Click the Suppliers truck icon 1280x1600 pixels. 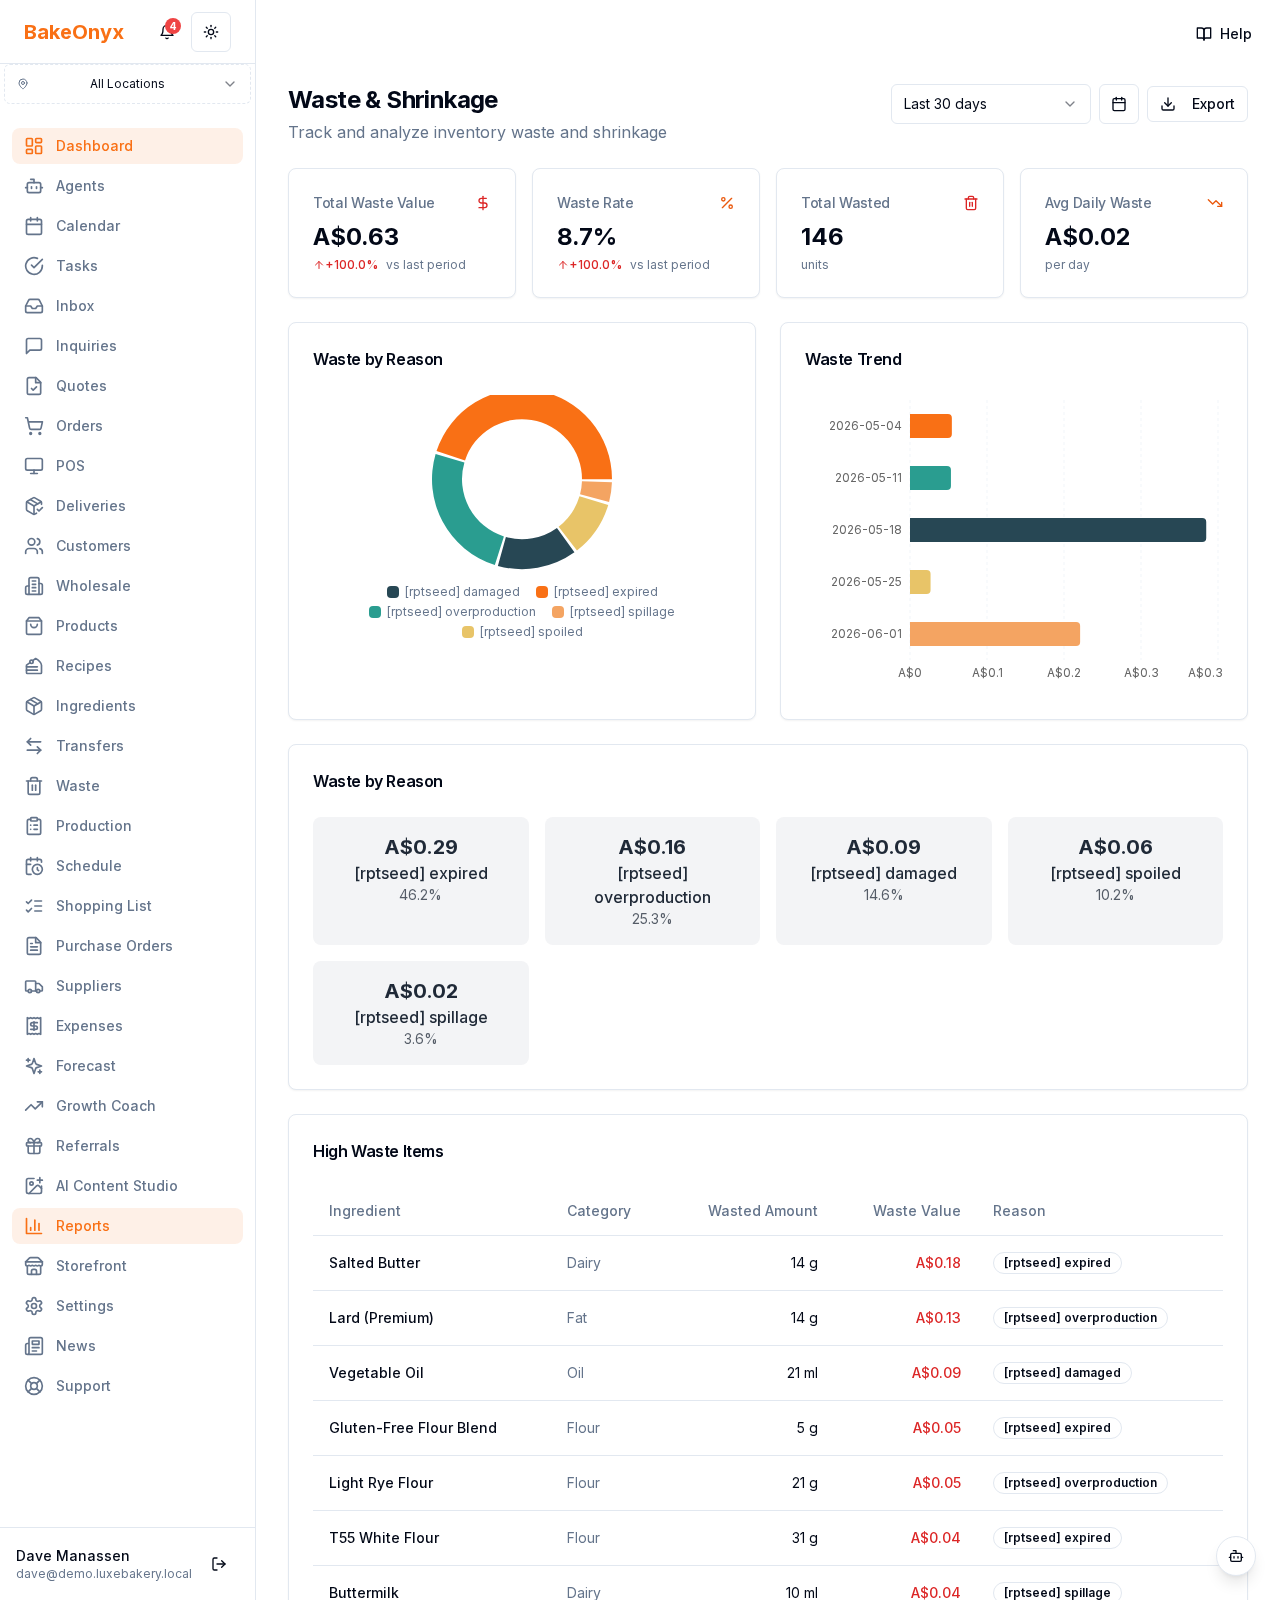34,986
